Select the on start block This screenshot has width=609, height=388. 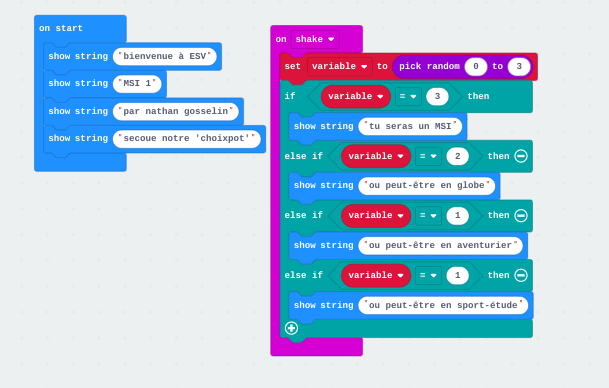61,28
